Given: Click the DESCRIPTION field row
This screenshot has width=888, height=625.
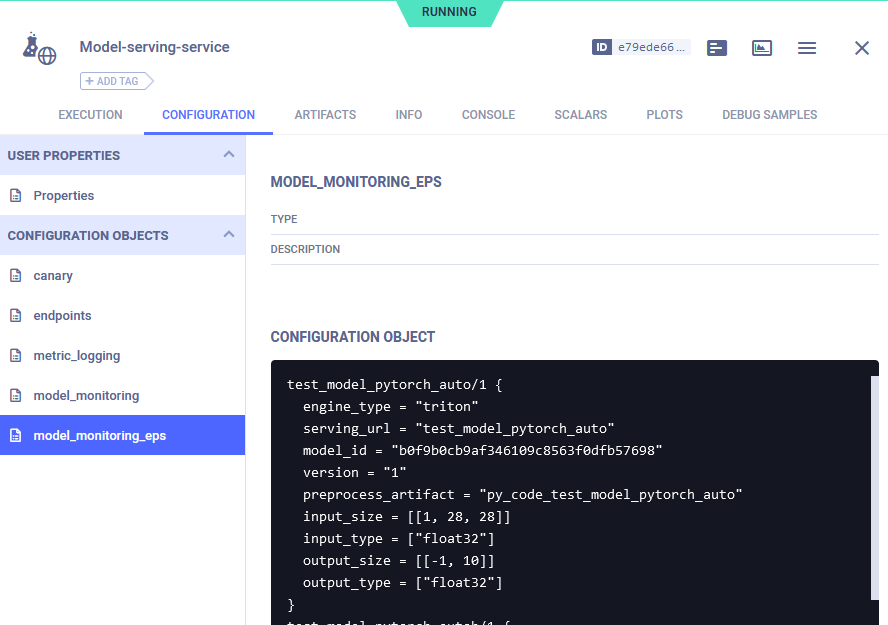Looking at the screenshot, I should pyautogui.click(x=574, y=250).
